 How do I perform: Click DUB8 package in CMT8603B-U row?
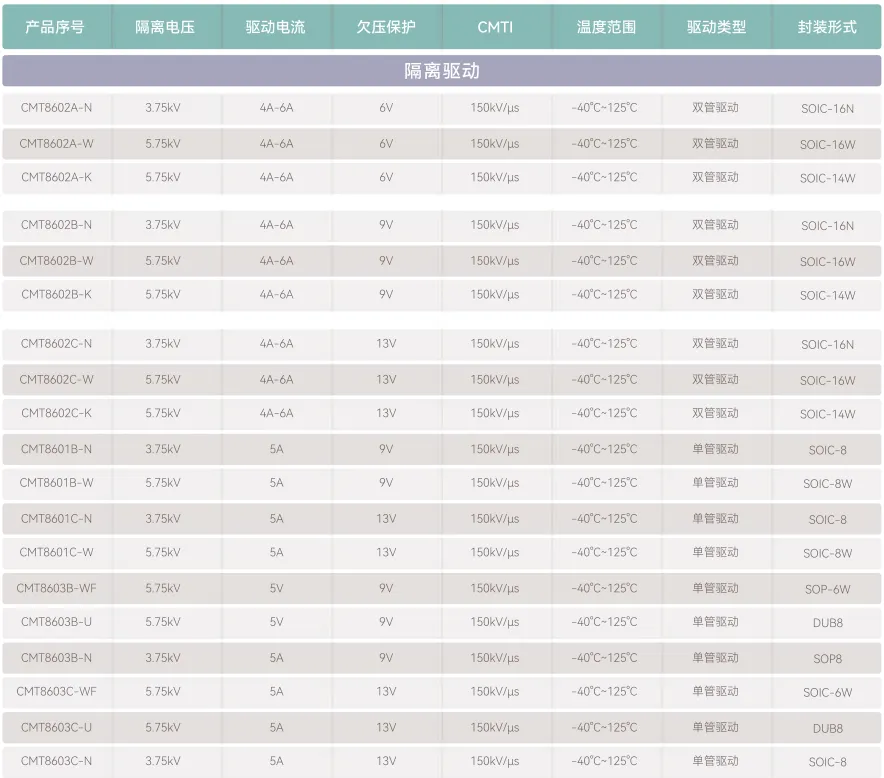[828, 623]
